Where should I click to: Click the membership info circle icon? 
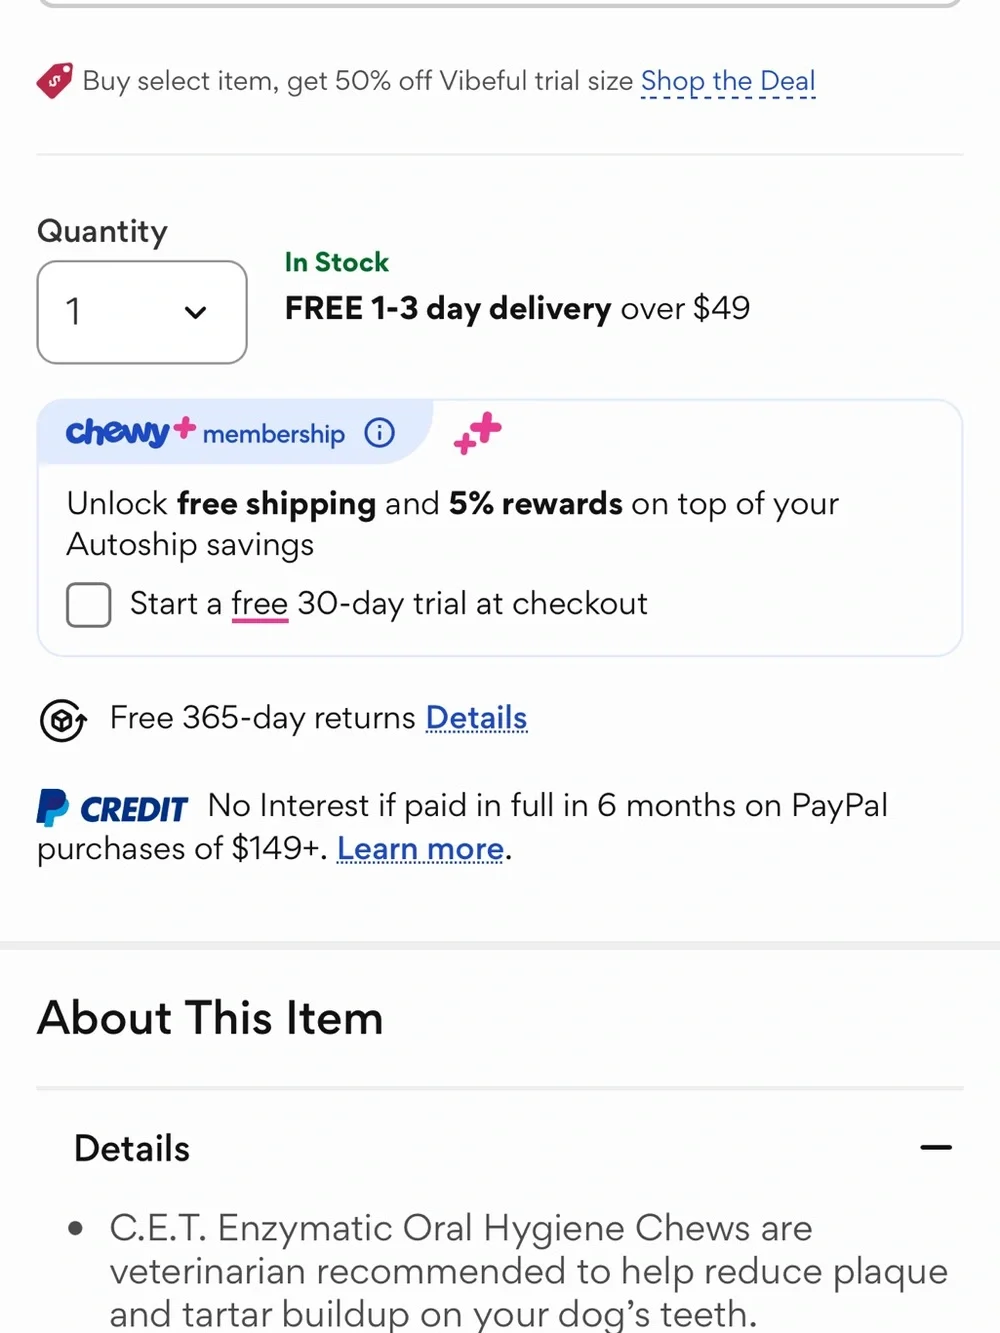(x=380, y=433)
